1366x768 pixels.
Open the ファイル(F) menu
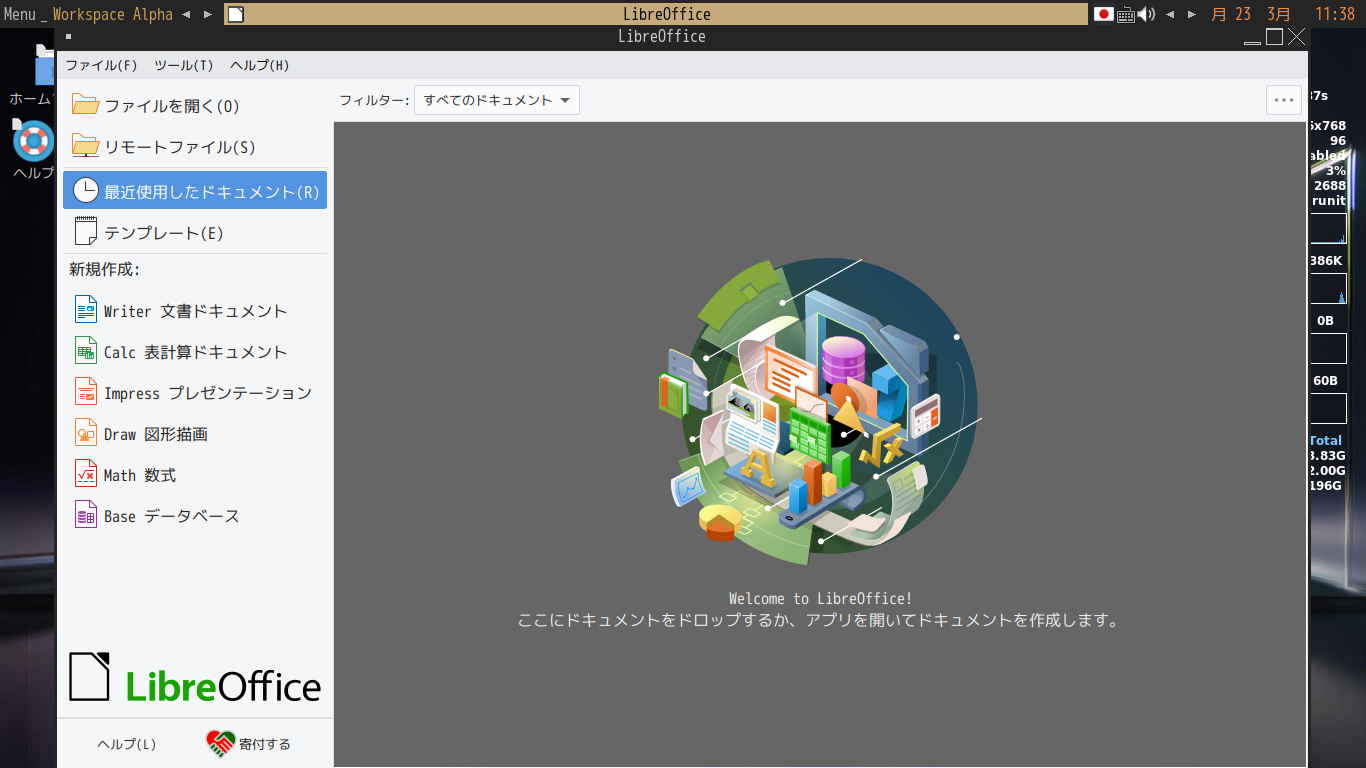click(101, 65)
